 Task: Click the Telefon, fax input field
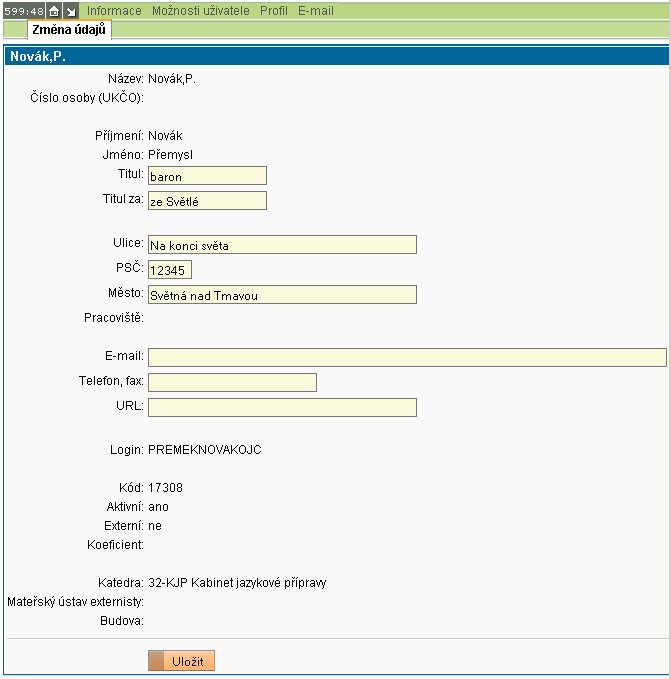tap(232, 382)
